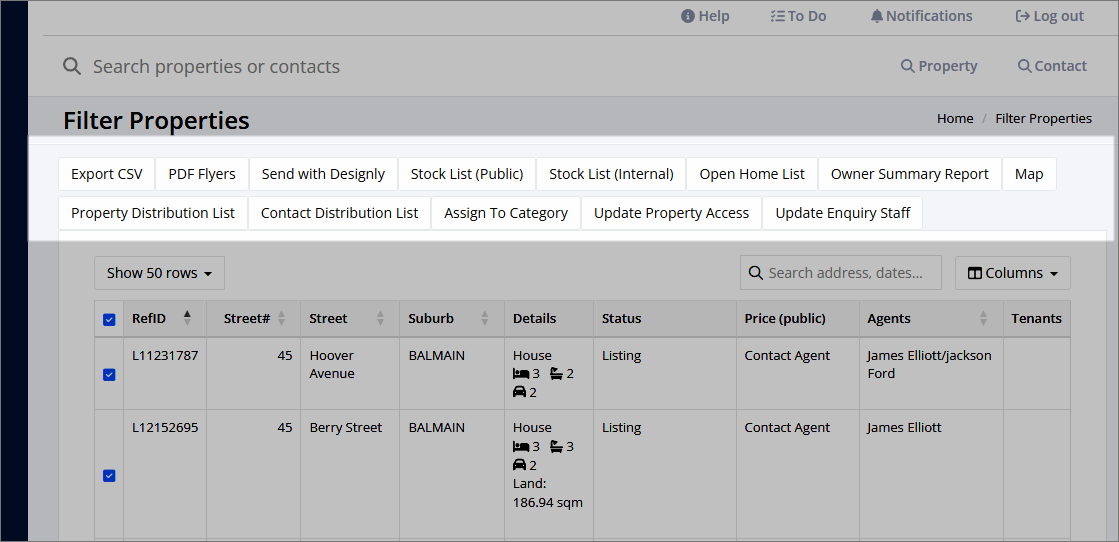Screen dimensions: 1119x542
Task: Click the car icon in Berry Street row
Action: (x=520, y=465)
